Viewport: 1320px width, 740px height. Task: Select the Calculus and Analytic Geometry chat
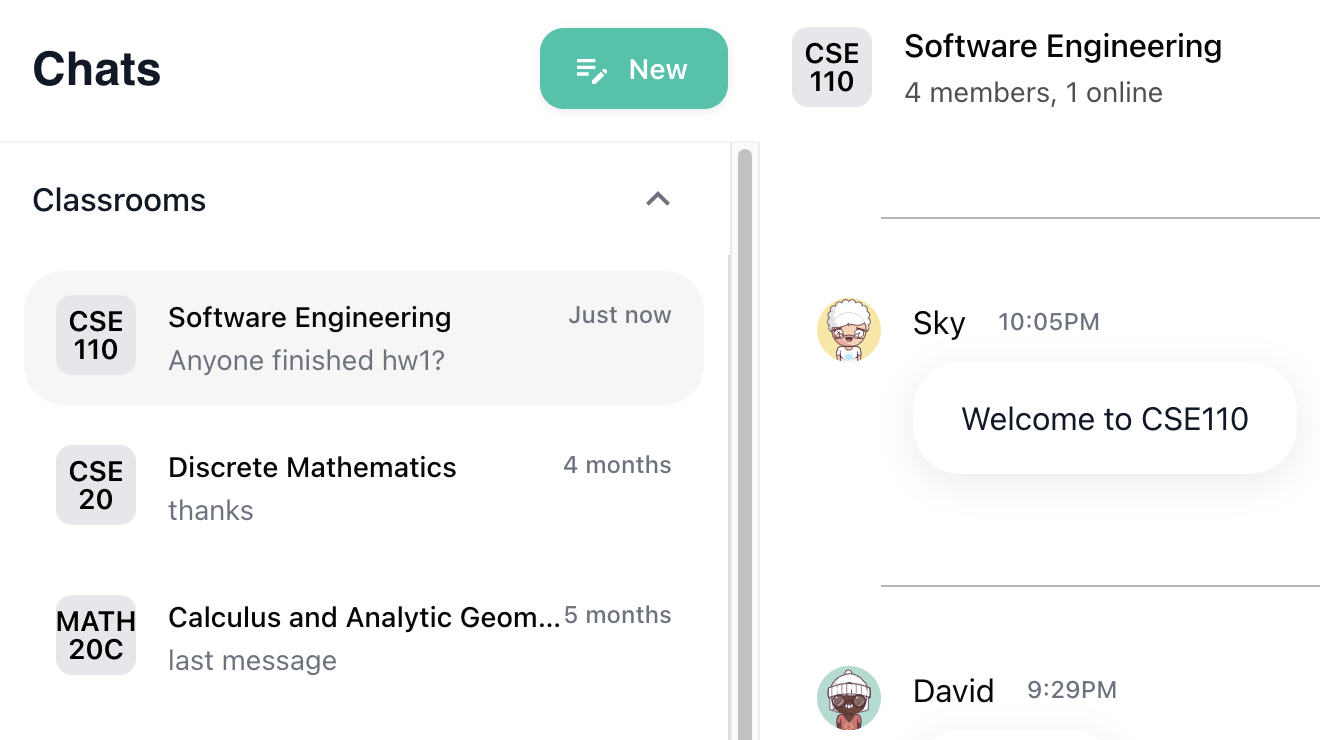(x=364, y=638)
